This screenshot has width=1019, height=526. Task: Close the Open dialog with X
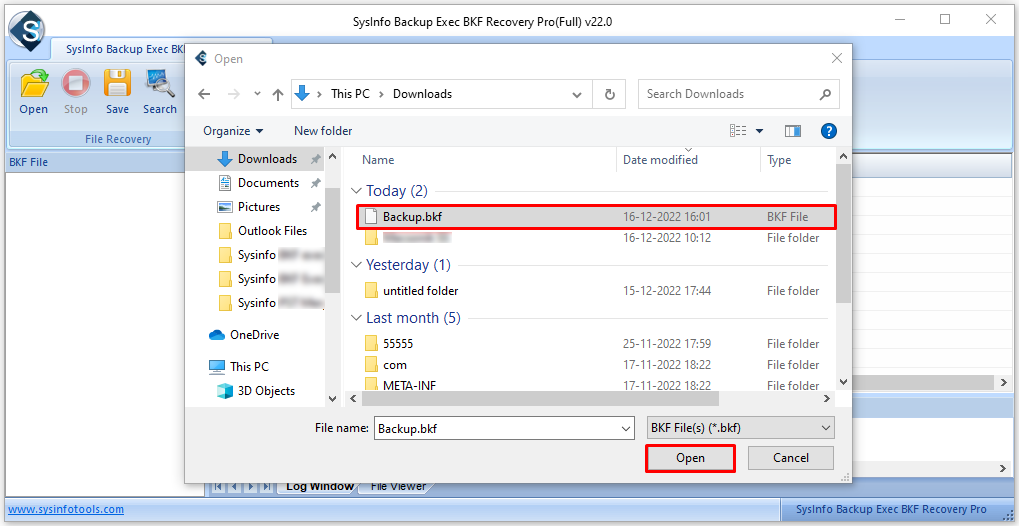point(837,59)
